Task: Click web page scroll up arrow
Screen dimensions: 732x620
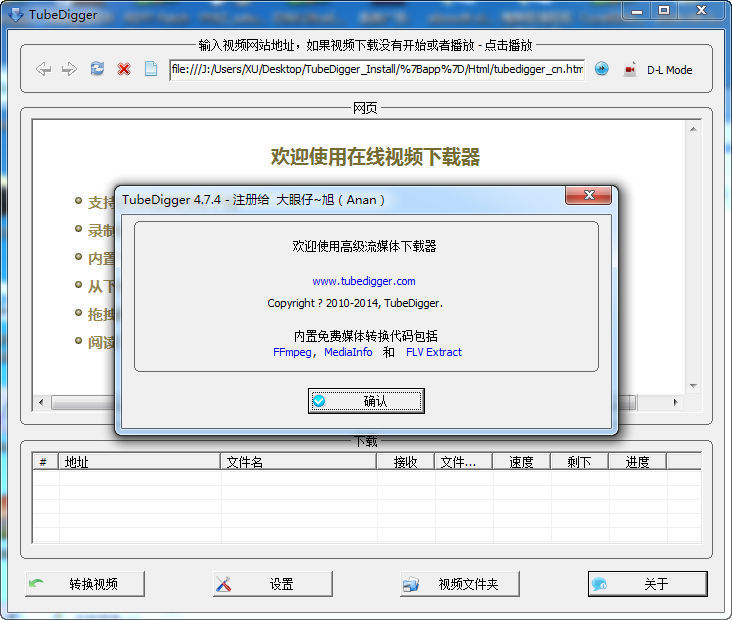Action: click(x=693, y=129)
